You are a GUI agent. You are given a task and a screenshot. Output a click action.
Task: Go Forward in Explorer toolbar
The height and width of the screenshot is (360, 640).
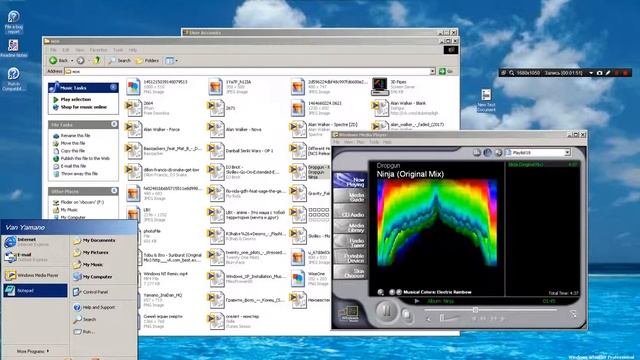pos(81,60)
